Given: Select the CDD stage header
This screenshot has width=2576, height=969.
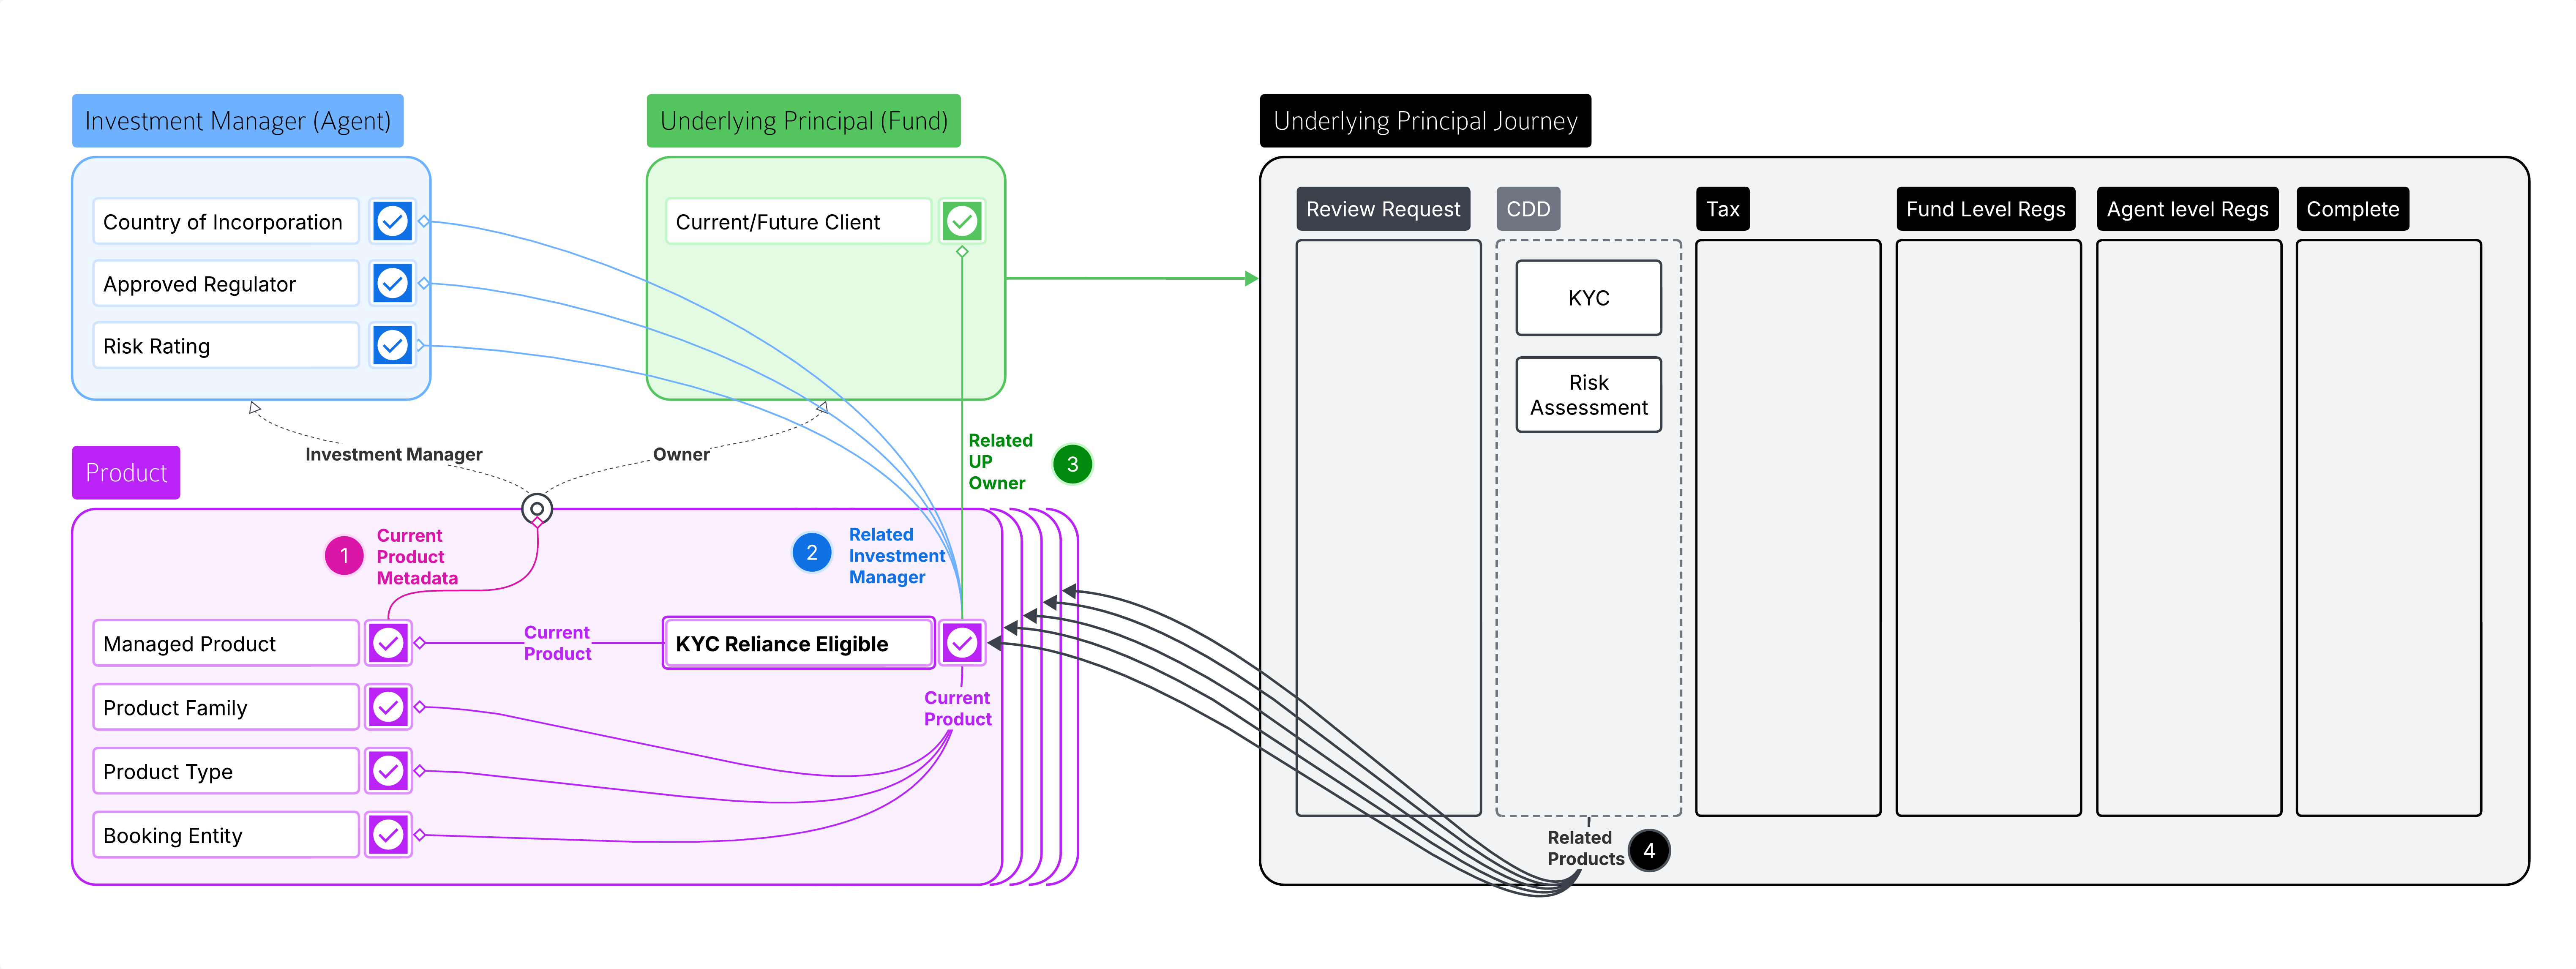Looking at the screenshot, I should point(1527,209).
